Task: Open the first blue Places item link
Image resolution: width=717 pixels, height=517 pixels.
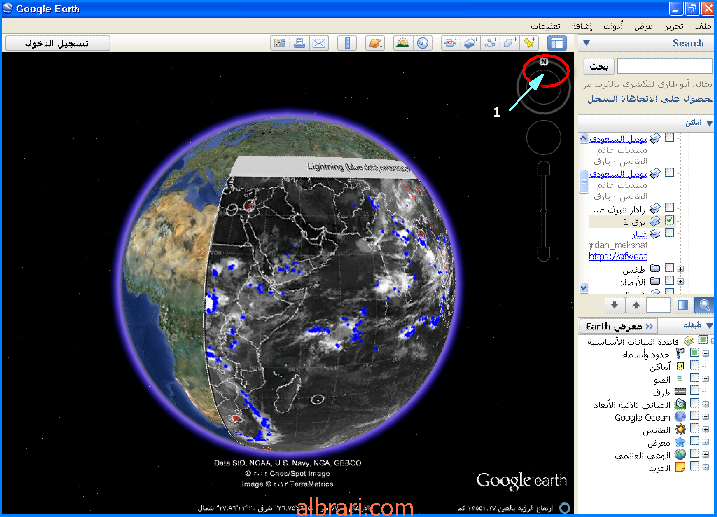Action: coord(618,138)
